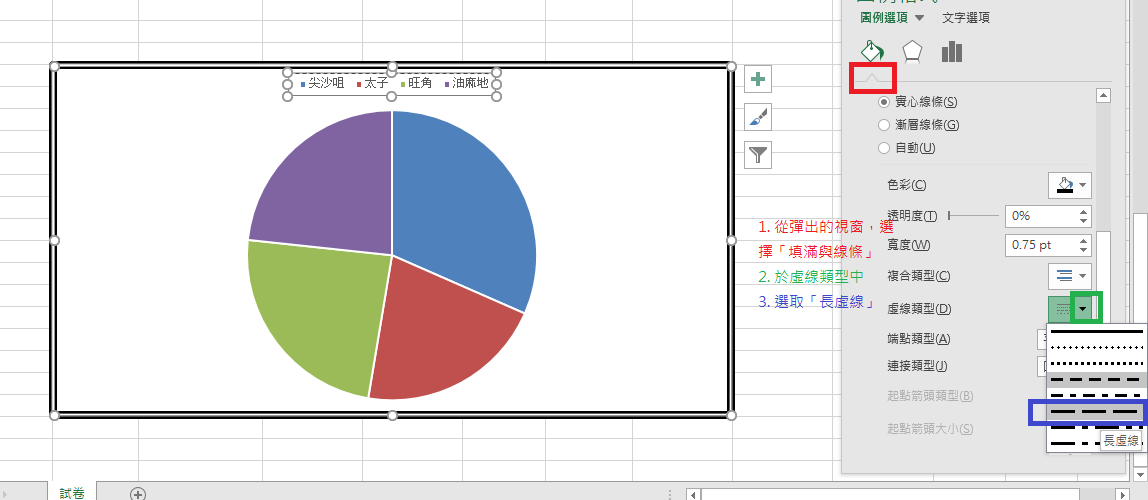Click the 旺角 legend entry
Screen dimensions: 1148x500
(416, 83)
